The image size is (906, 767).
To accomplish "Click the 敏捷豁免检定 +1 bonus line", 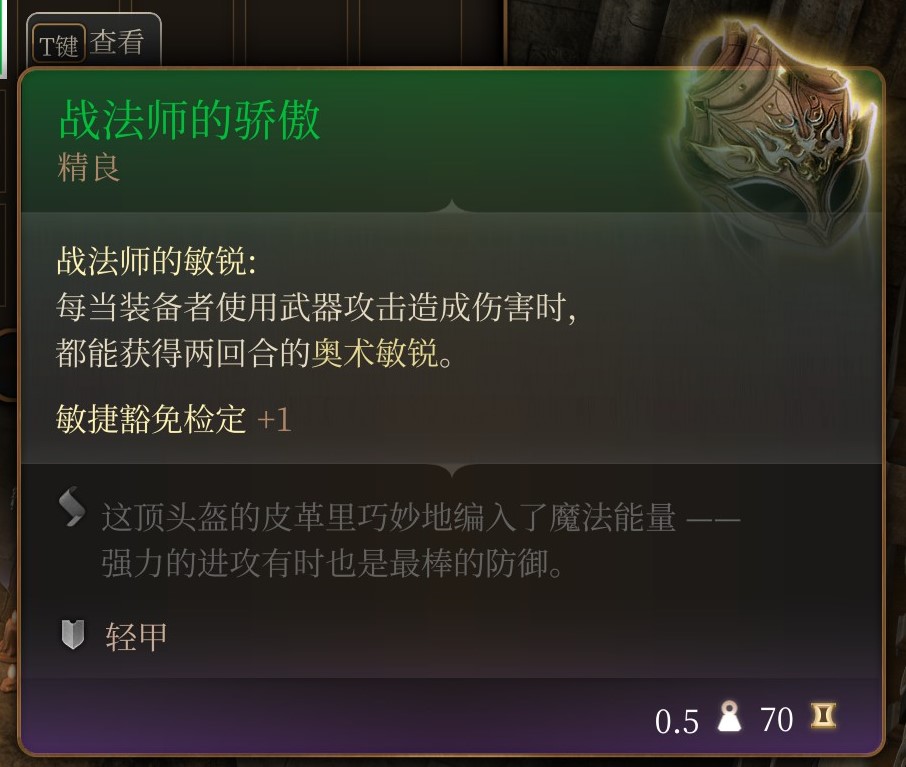I will [173, 419].
